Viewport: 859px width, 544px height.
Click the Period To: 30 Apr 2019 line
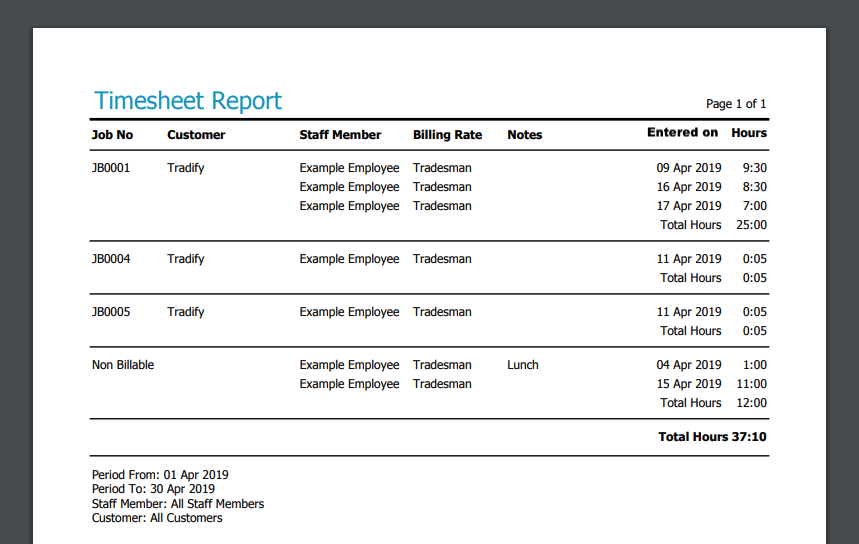tap(153, 489)
